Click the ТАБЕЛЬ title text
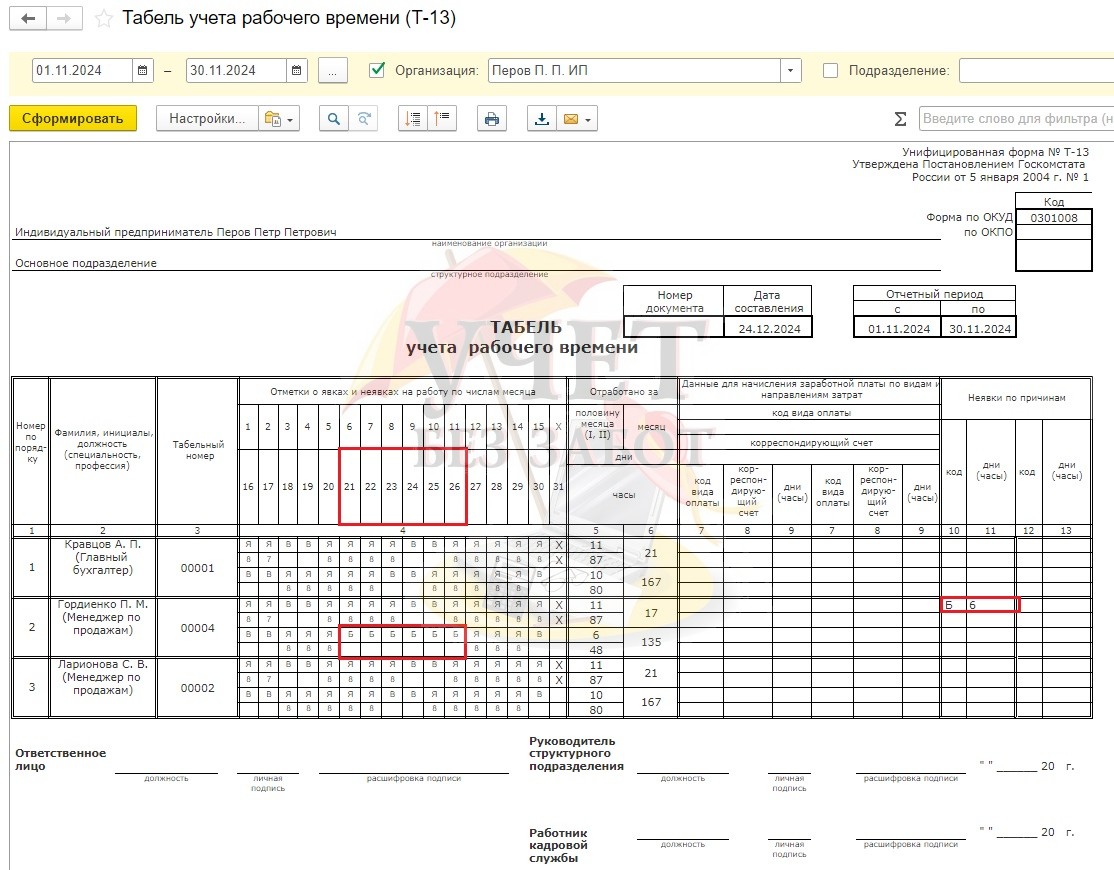Image resolution: width=1114 pixels, height=870 pixels. click(x=526, y=327)
